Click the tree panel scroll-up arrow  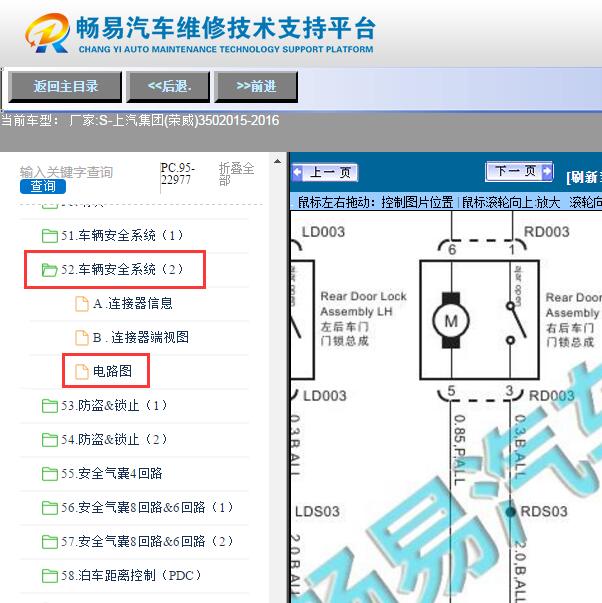pos(277,162)
